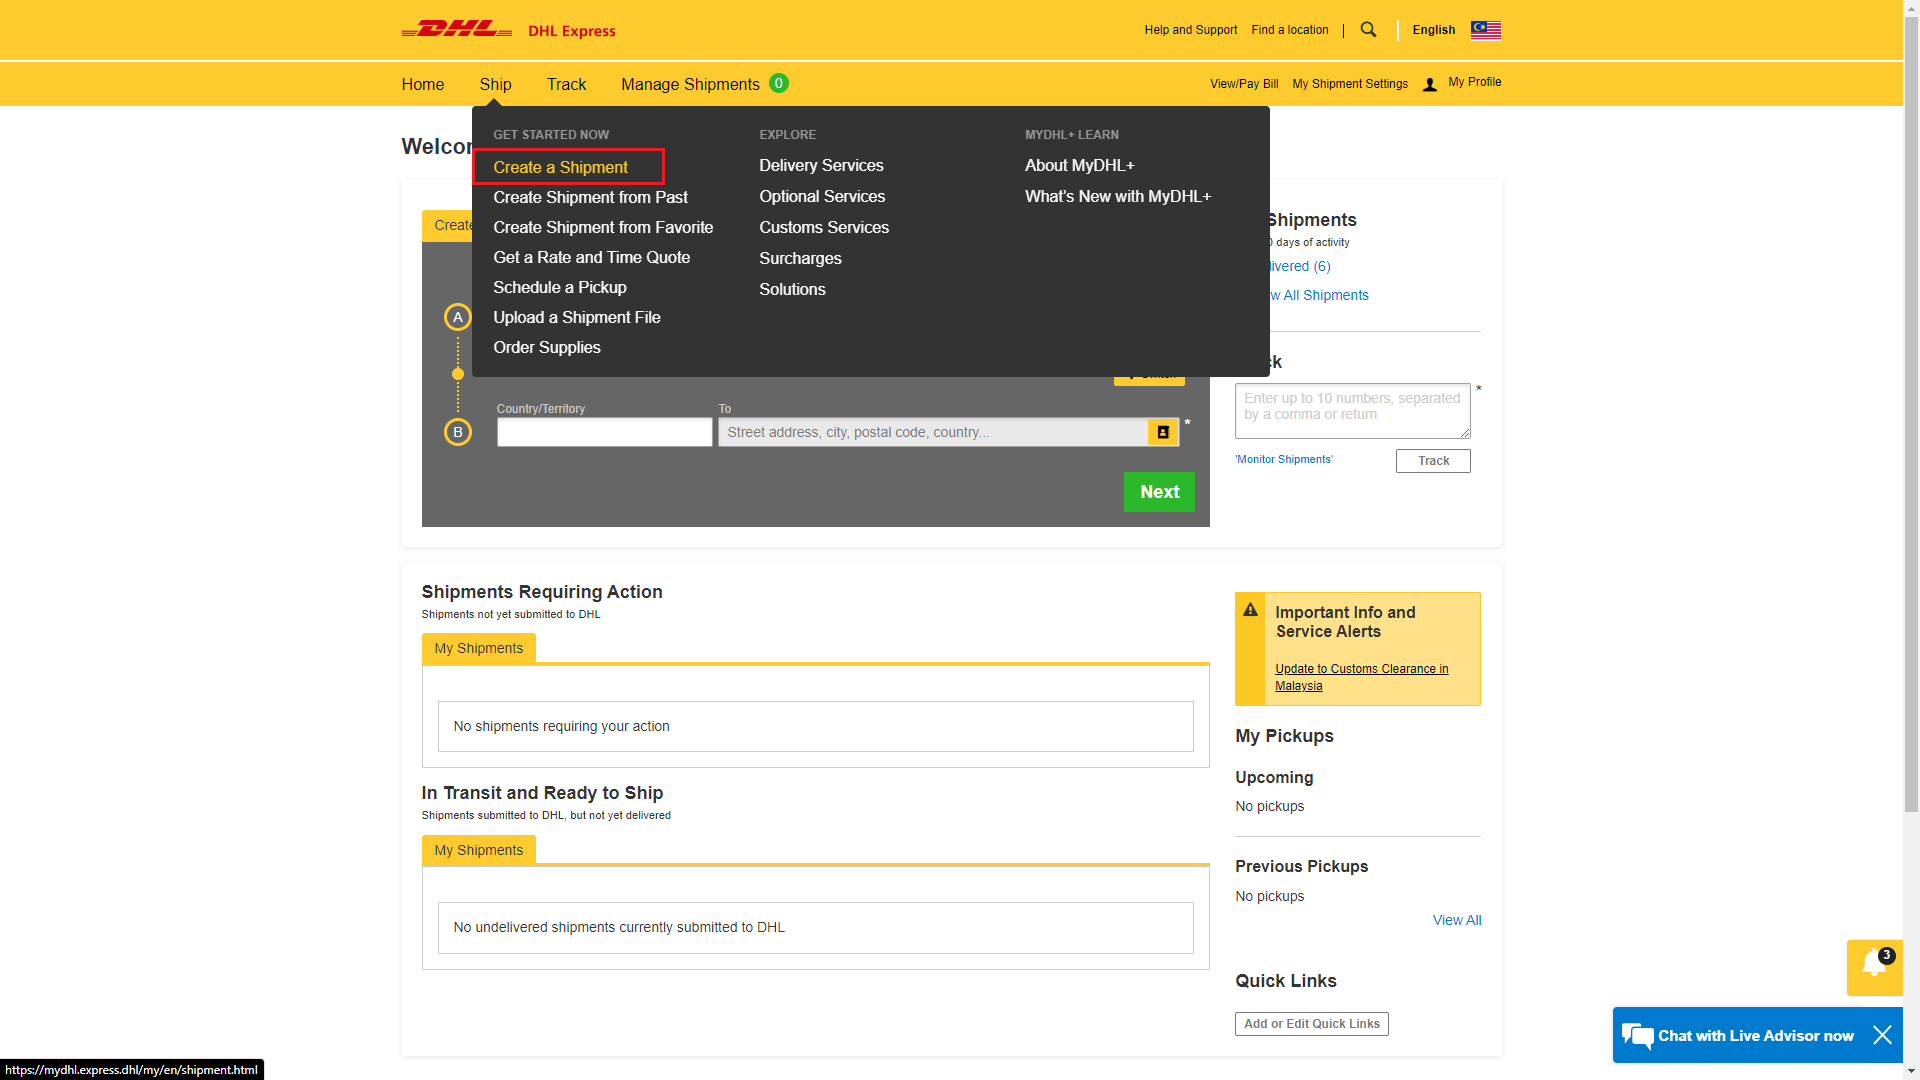Open View All Shipments link
This screenshot has width=1920, height=1080.
[1319, 295]
